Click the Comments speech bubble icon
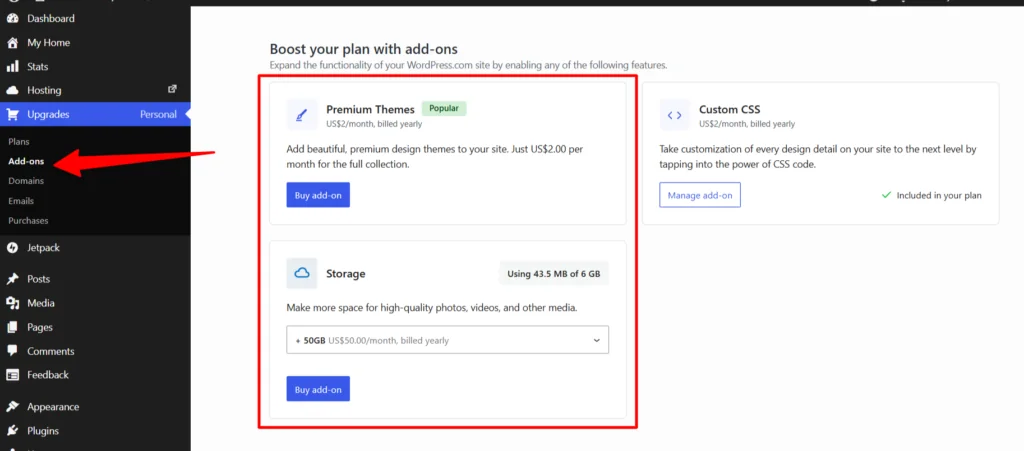Screen dimensions: 1024x451 point(12,351)
